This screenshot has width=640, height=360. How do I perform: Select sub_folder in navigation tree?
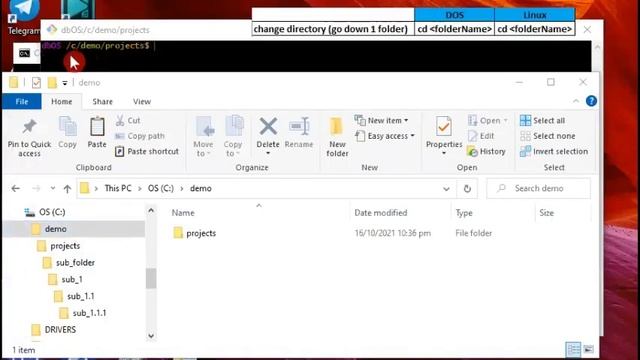(x=76, y=262)
